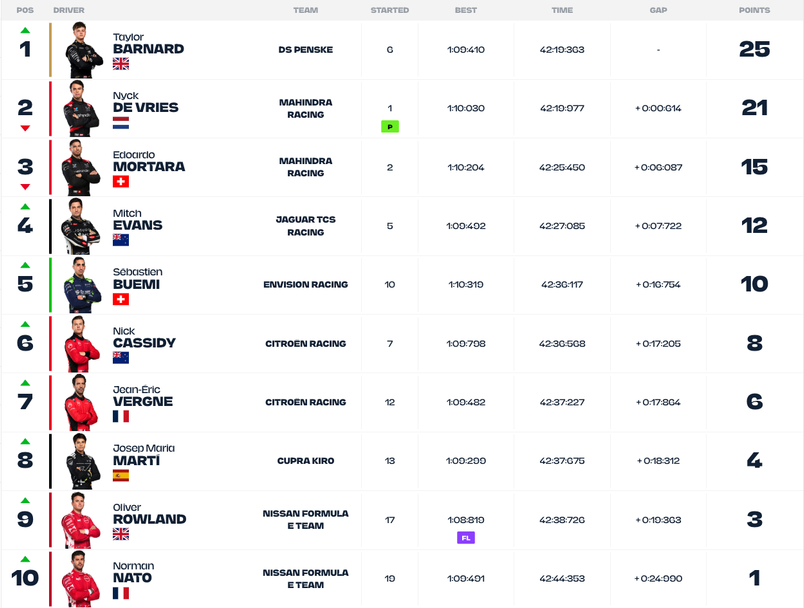This screenshot has height=608, width=804.
Task: Click the New Zealand flag under Evans
Action: 121,240
